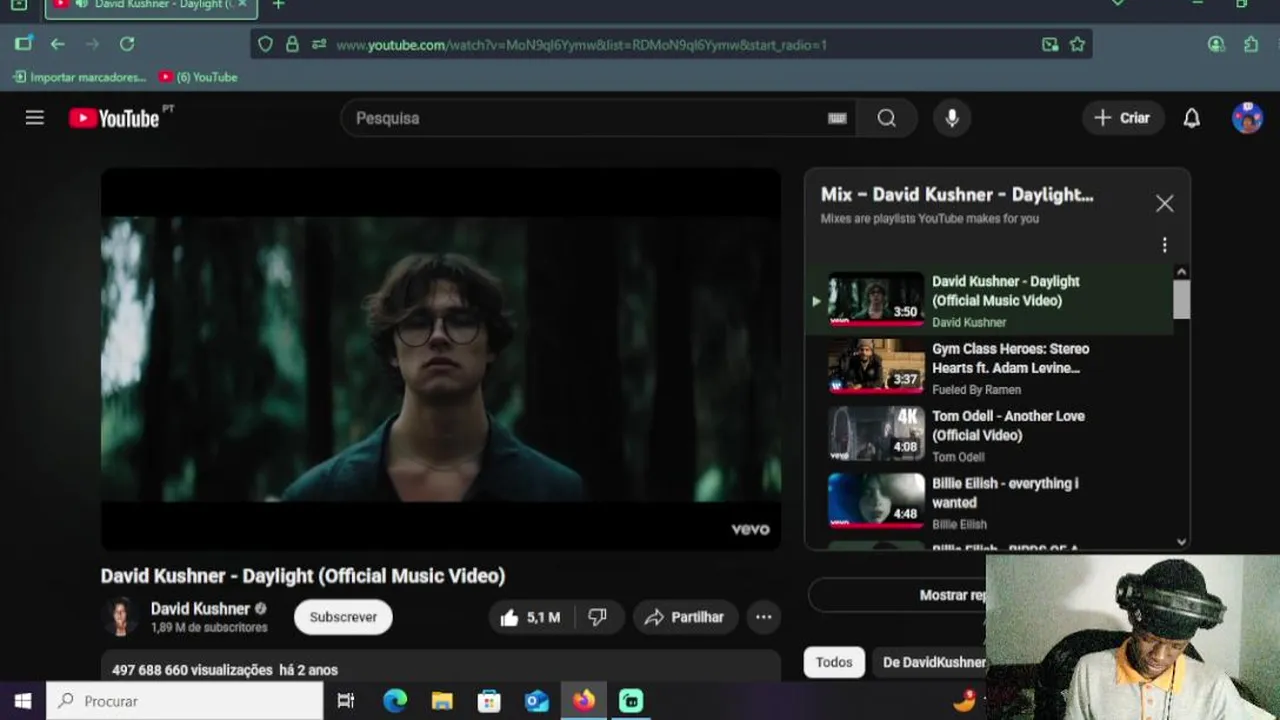Subscribe with the Subscrever button
This screenshot has width=1280, height=720.
click(x=343, y=617)
